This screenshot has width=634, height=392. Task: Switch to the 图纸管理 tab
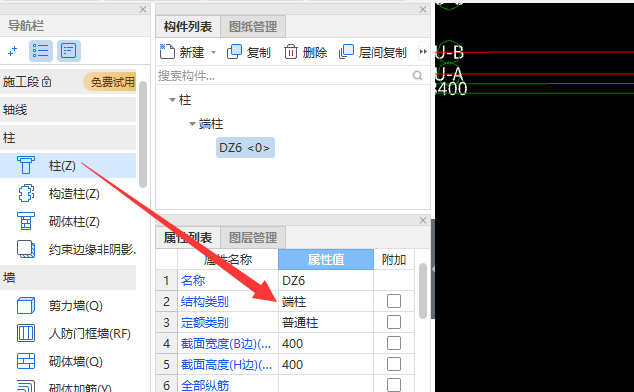pyautogui.click(x=253, y=27)
